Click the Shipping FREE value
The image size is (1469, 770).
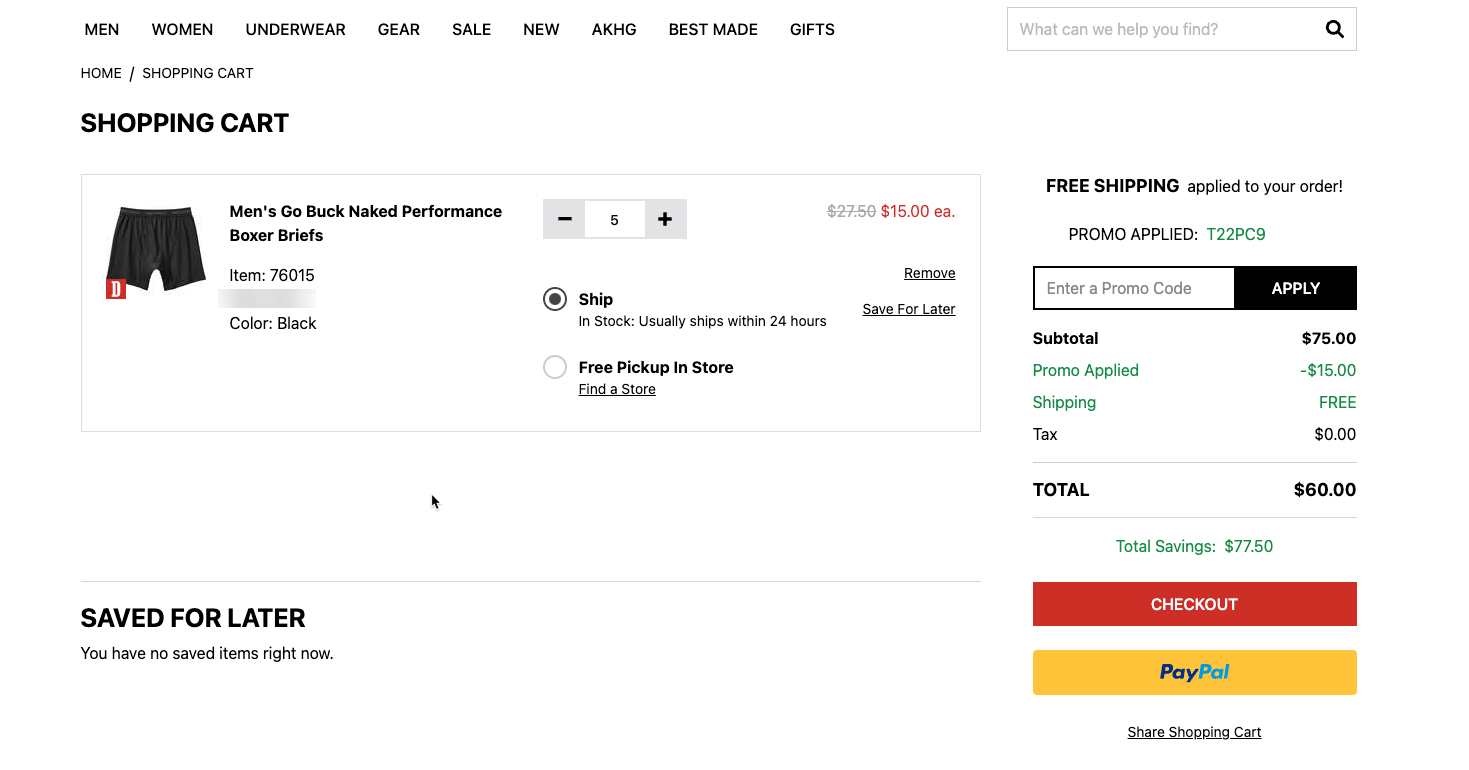1338,402
